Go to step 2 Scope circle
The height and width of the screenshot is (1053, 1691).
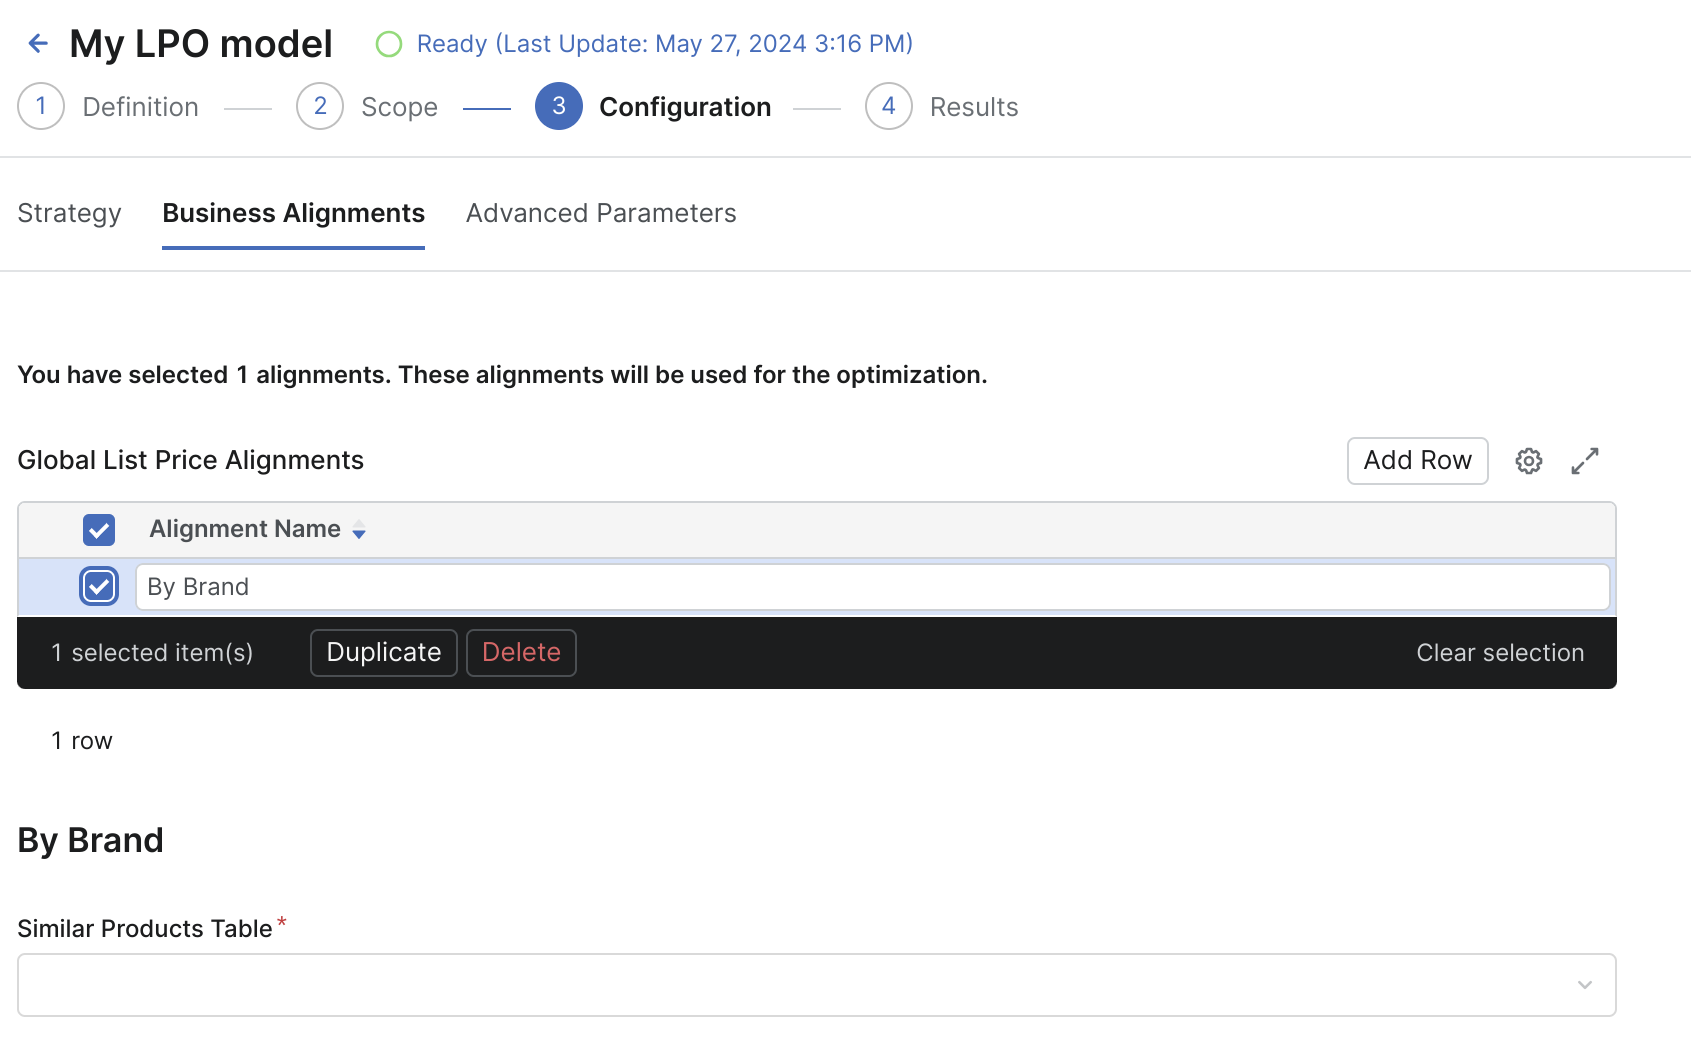click(x=320, y=106)
